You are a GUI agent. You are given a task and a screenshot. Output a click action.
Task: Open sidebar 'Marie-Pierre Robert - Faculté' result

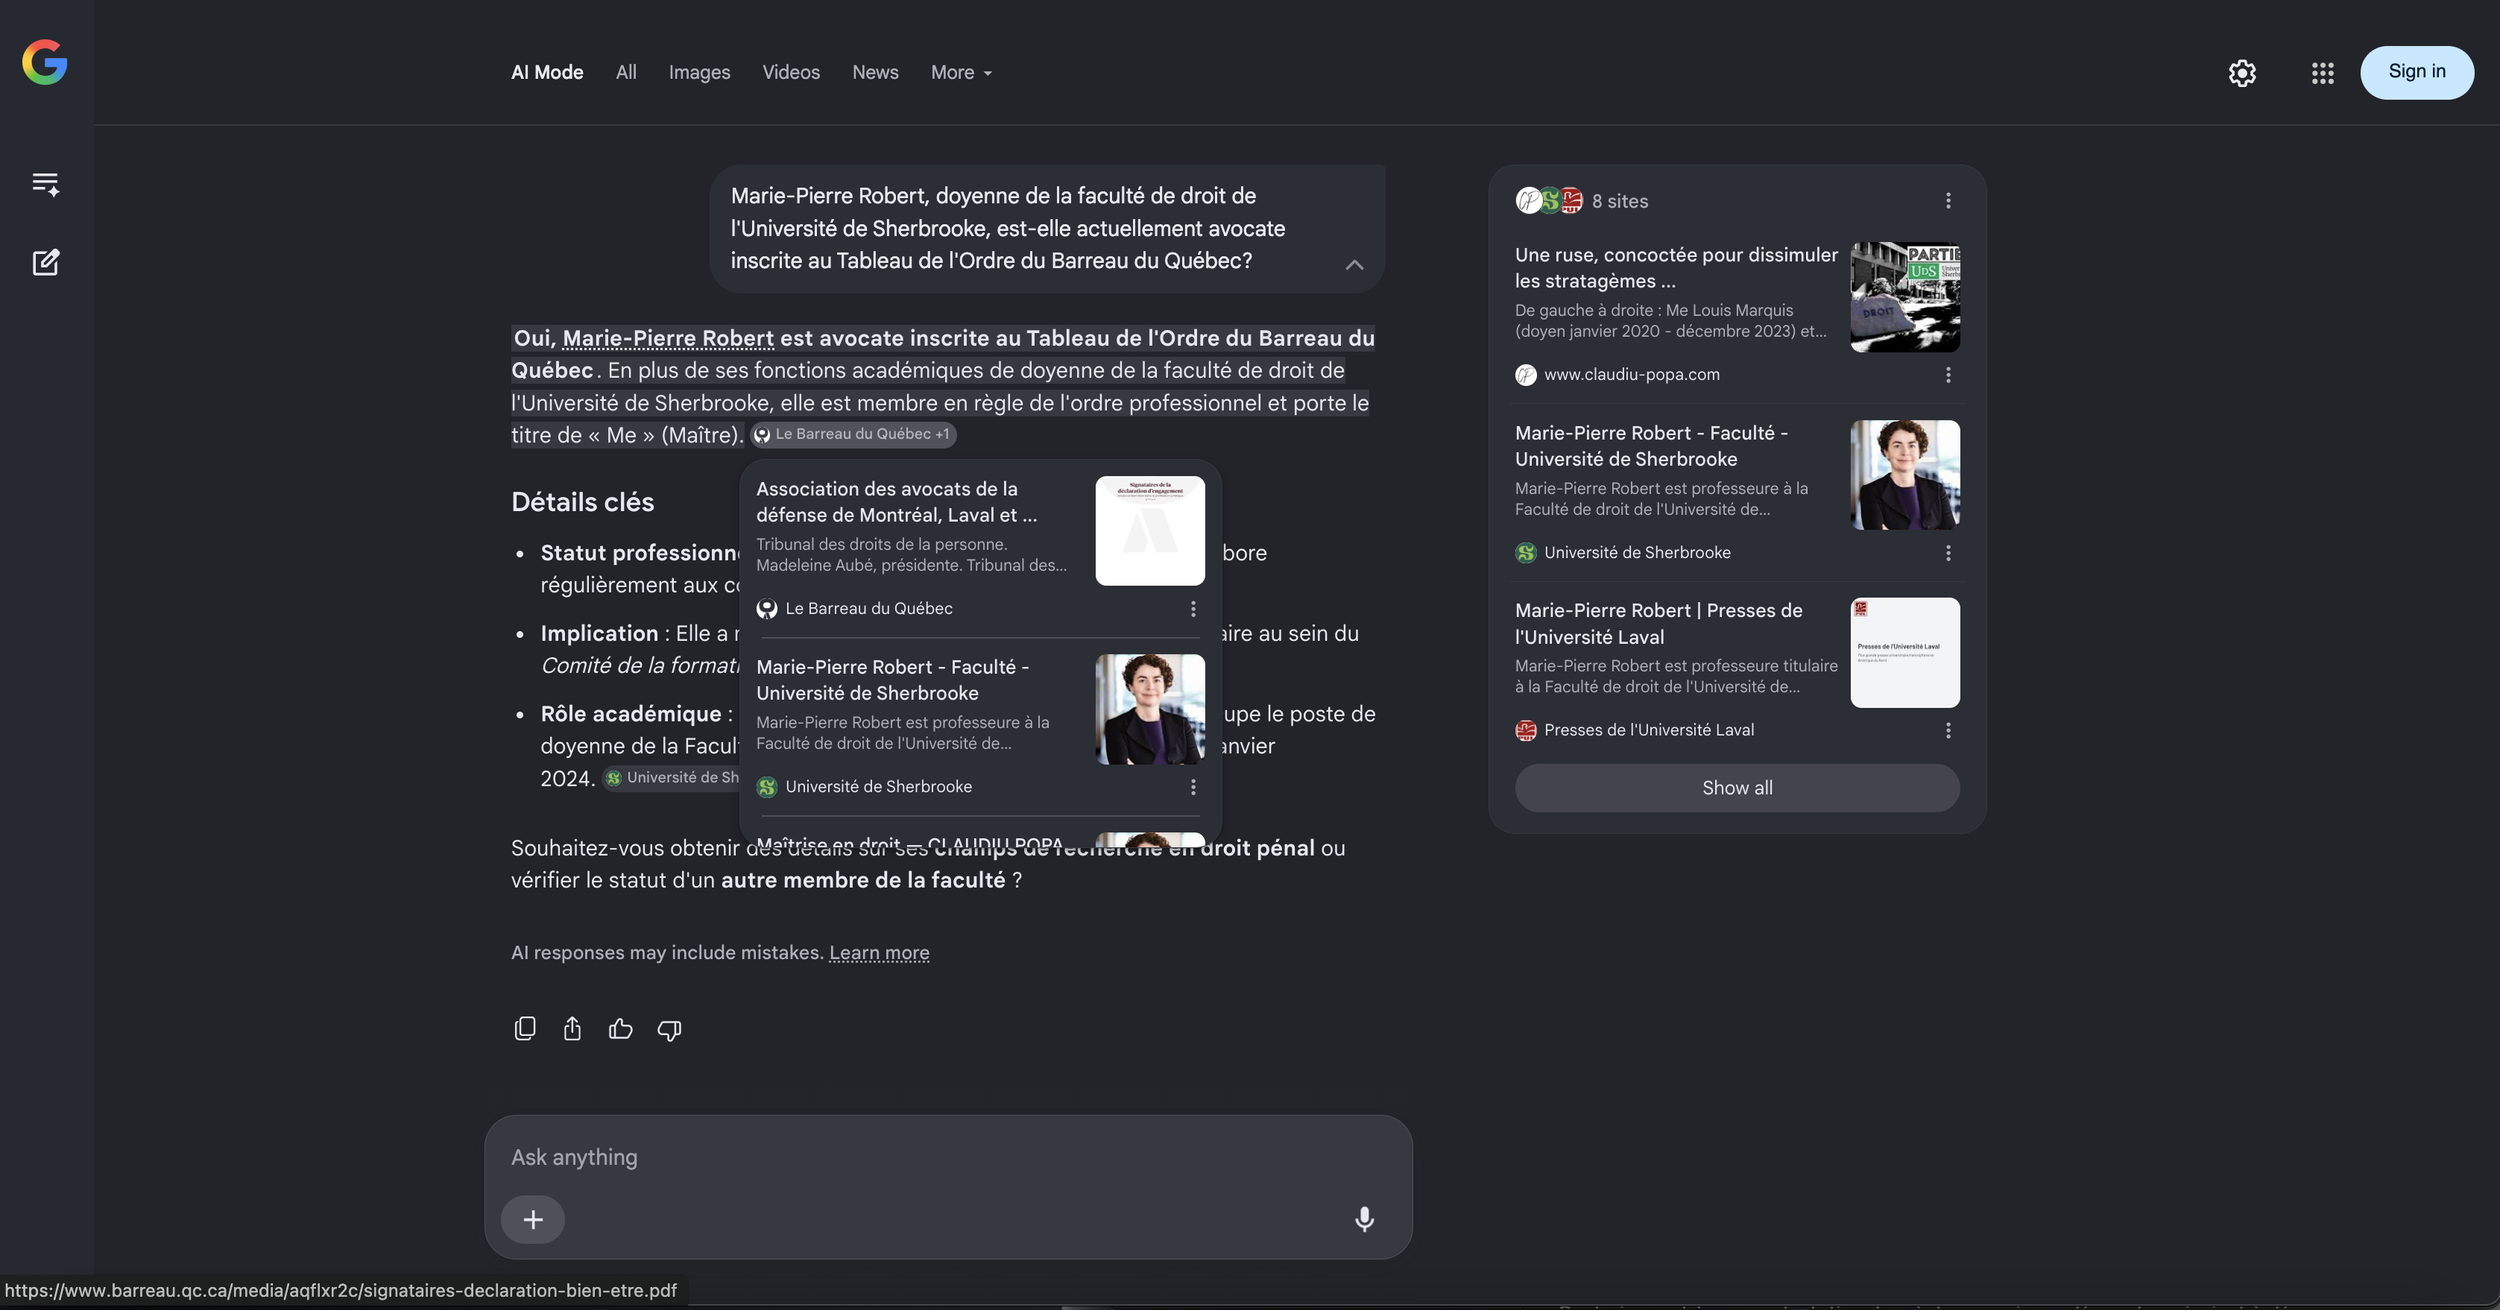click(x=1651, y=446)
